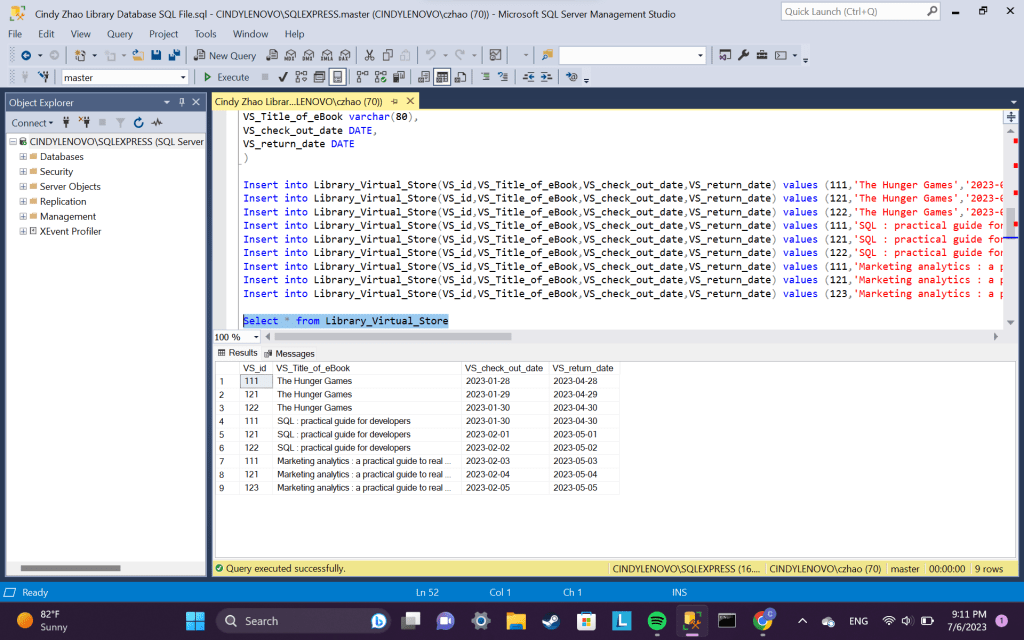Click the Connect Object Explorer plug icon

pyautogui.click(x=66, y=123)
